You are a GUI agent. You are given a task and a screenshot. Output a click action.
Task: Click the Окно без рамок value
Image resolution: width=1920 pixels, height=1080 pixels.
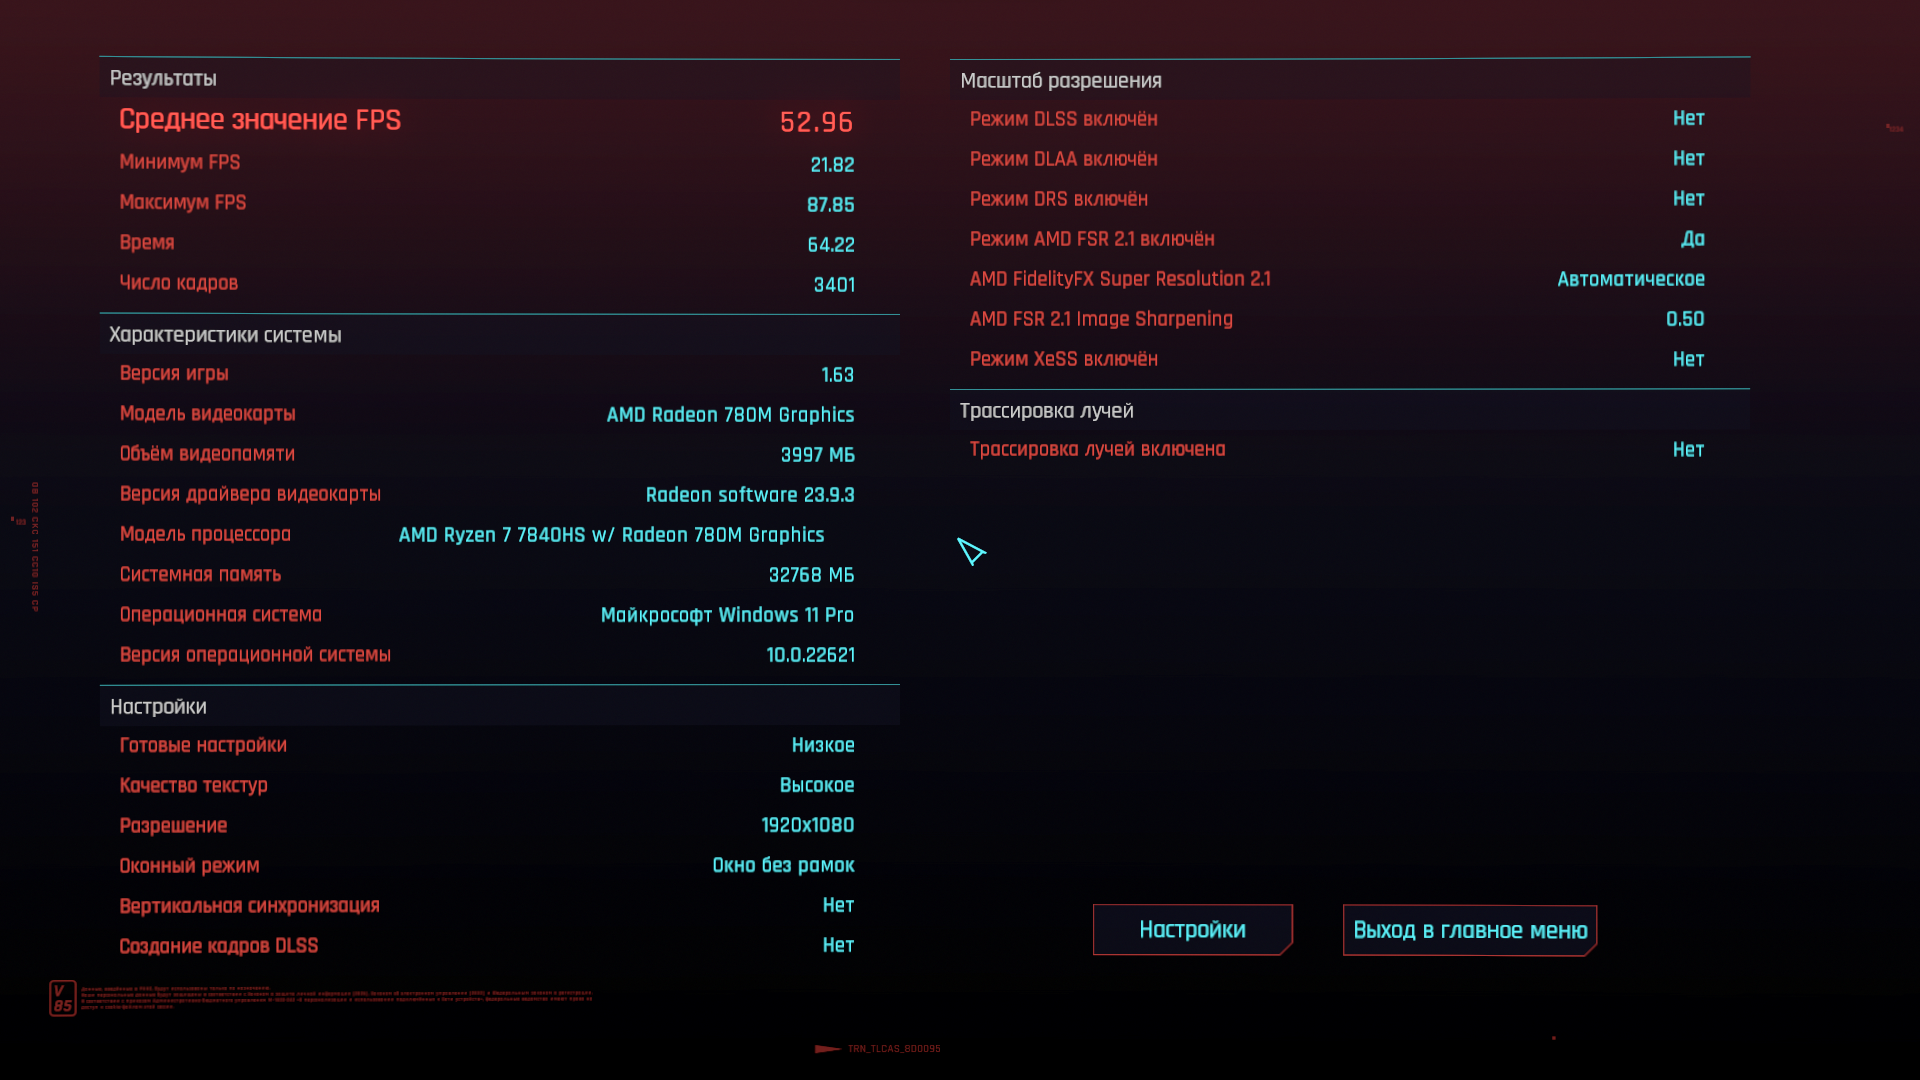pyautogui.click(x=783, y=865)
